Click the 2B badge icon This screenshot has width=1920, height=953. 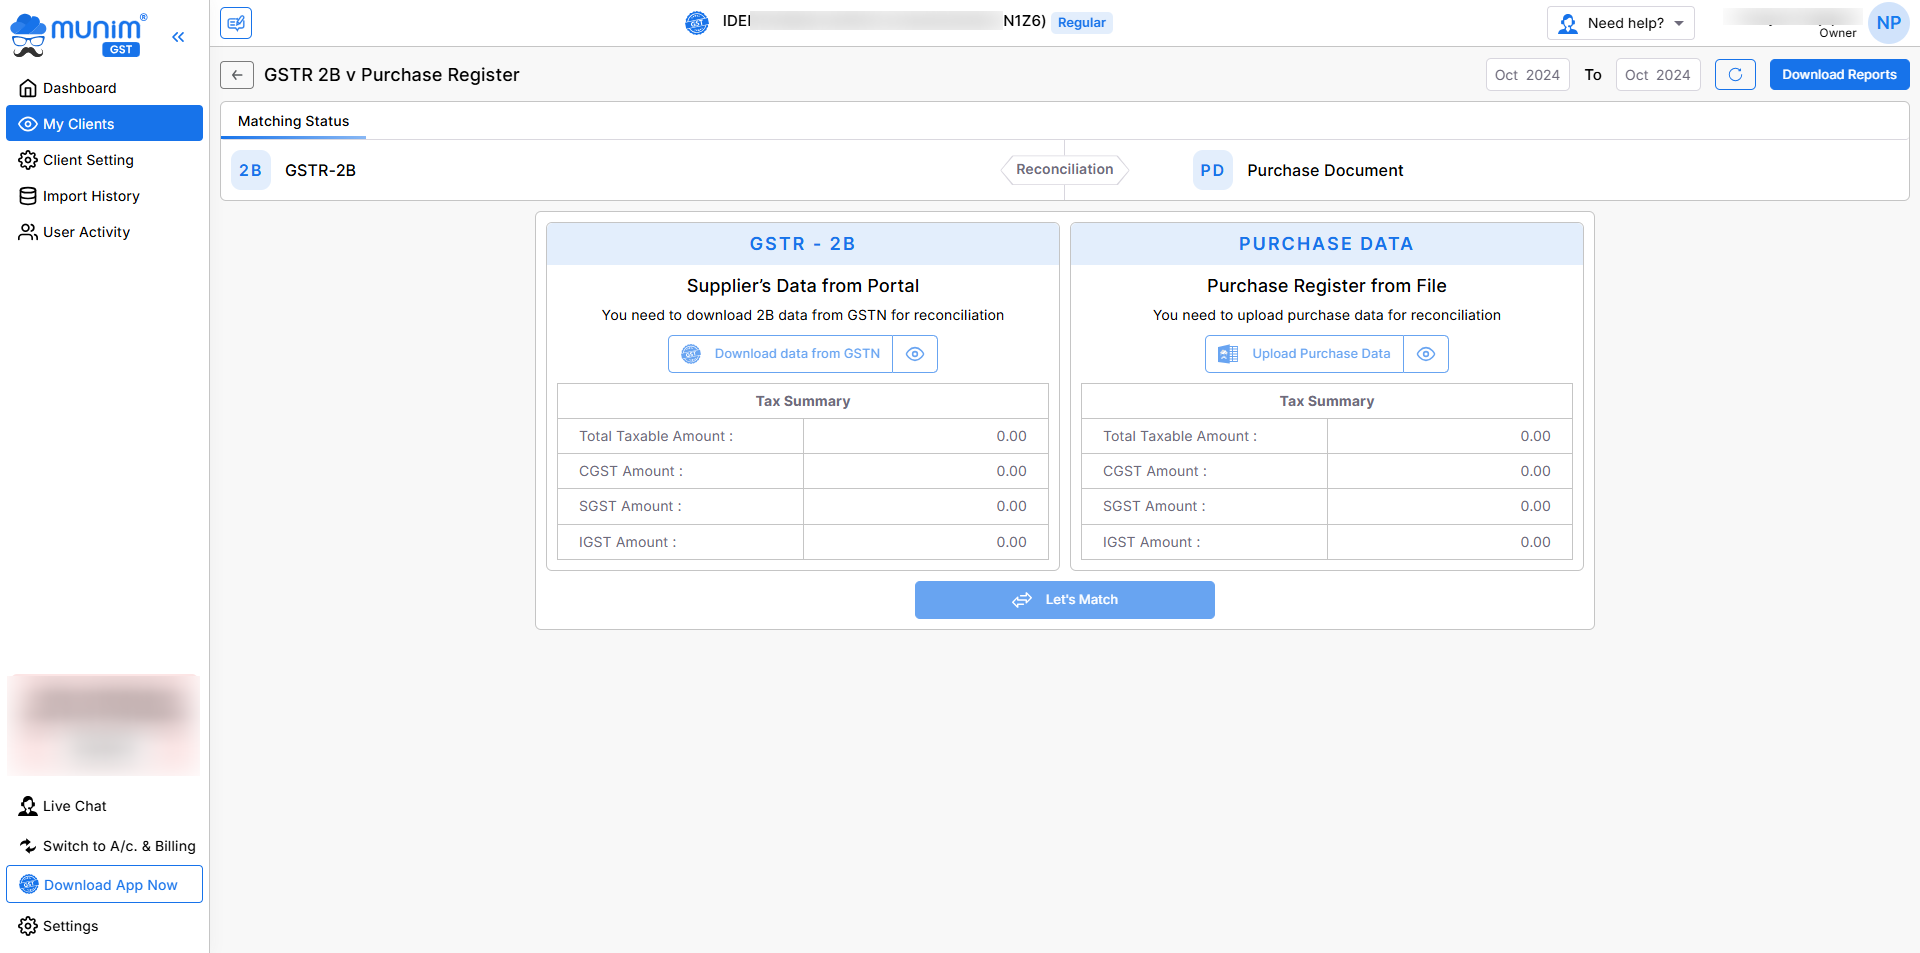click(x=251, y=170)
